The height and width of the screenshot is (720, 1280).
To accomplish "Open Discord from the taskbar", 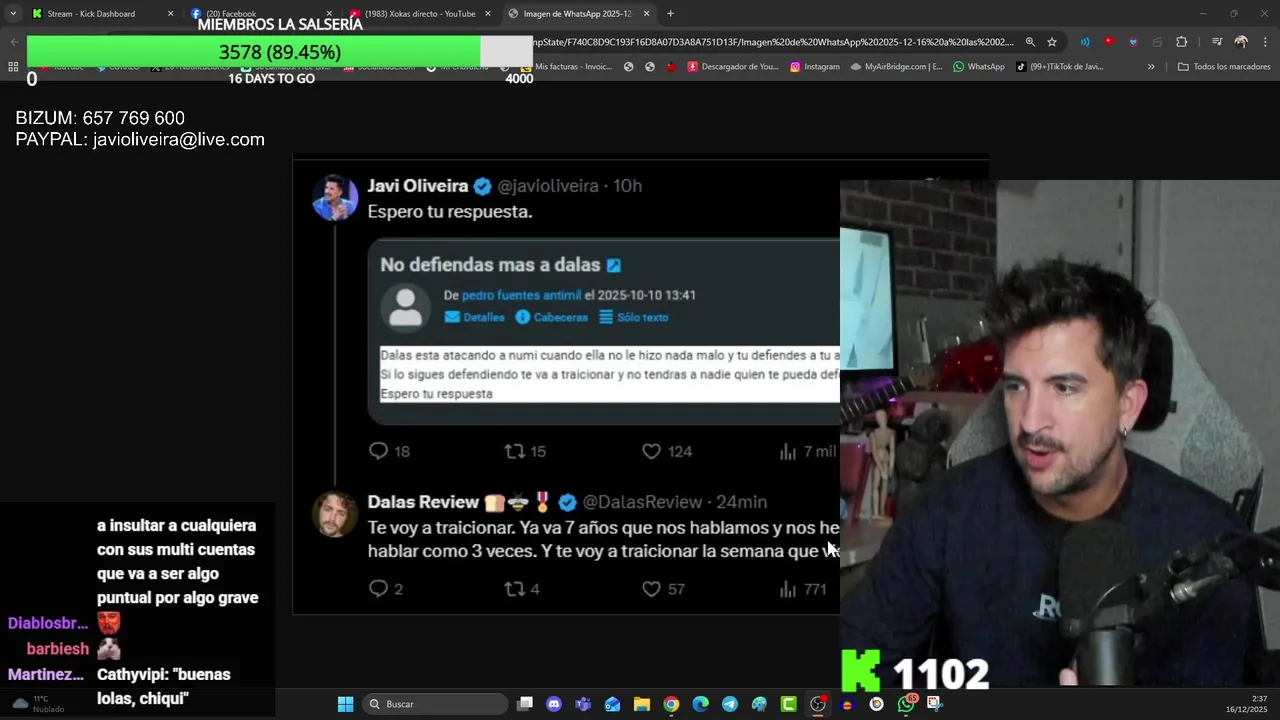I will pyautogui.click(x=554, y=704).
